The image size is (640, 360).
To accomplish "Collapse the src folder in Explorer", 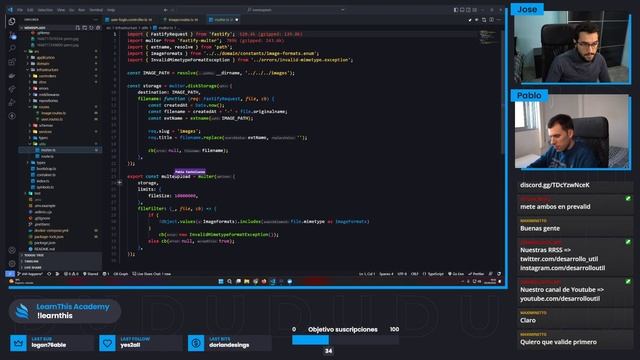I will pos(26,51).
